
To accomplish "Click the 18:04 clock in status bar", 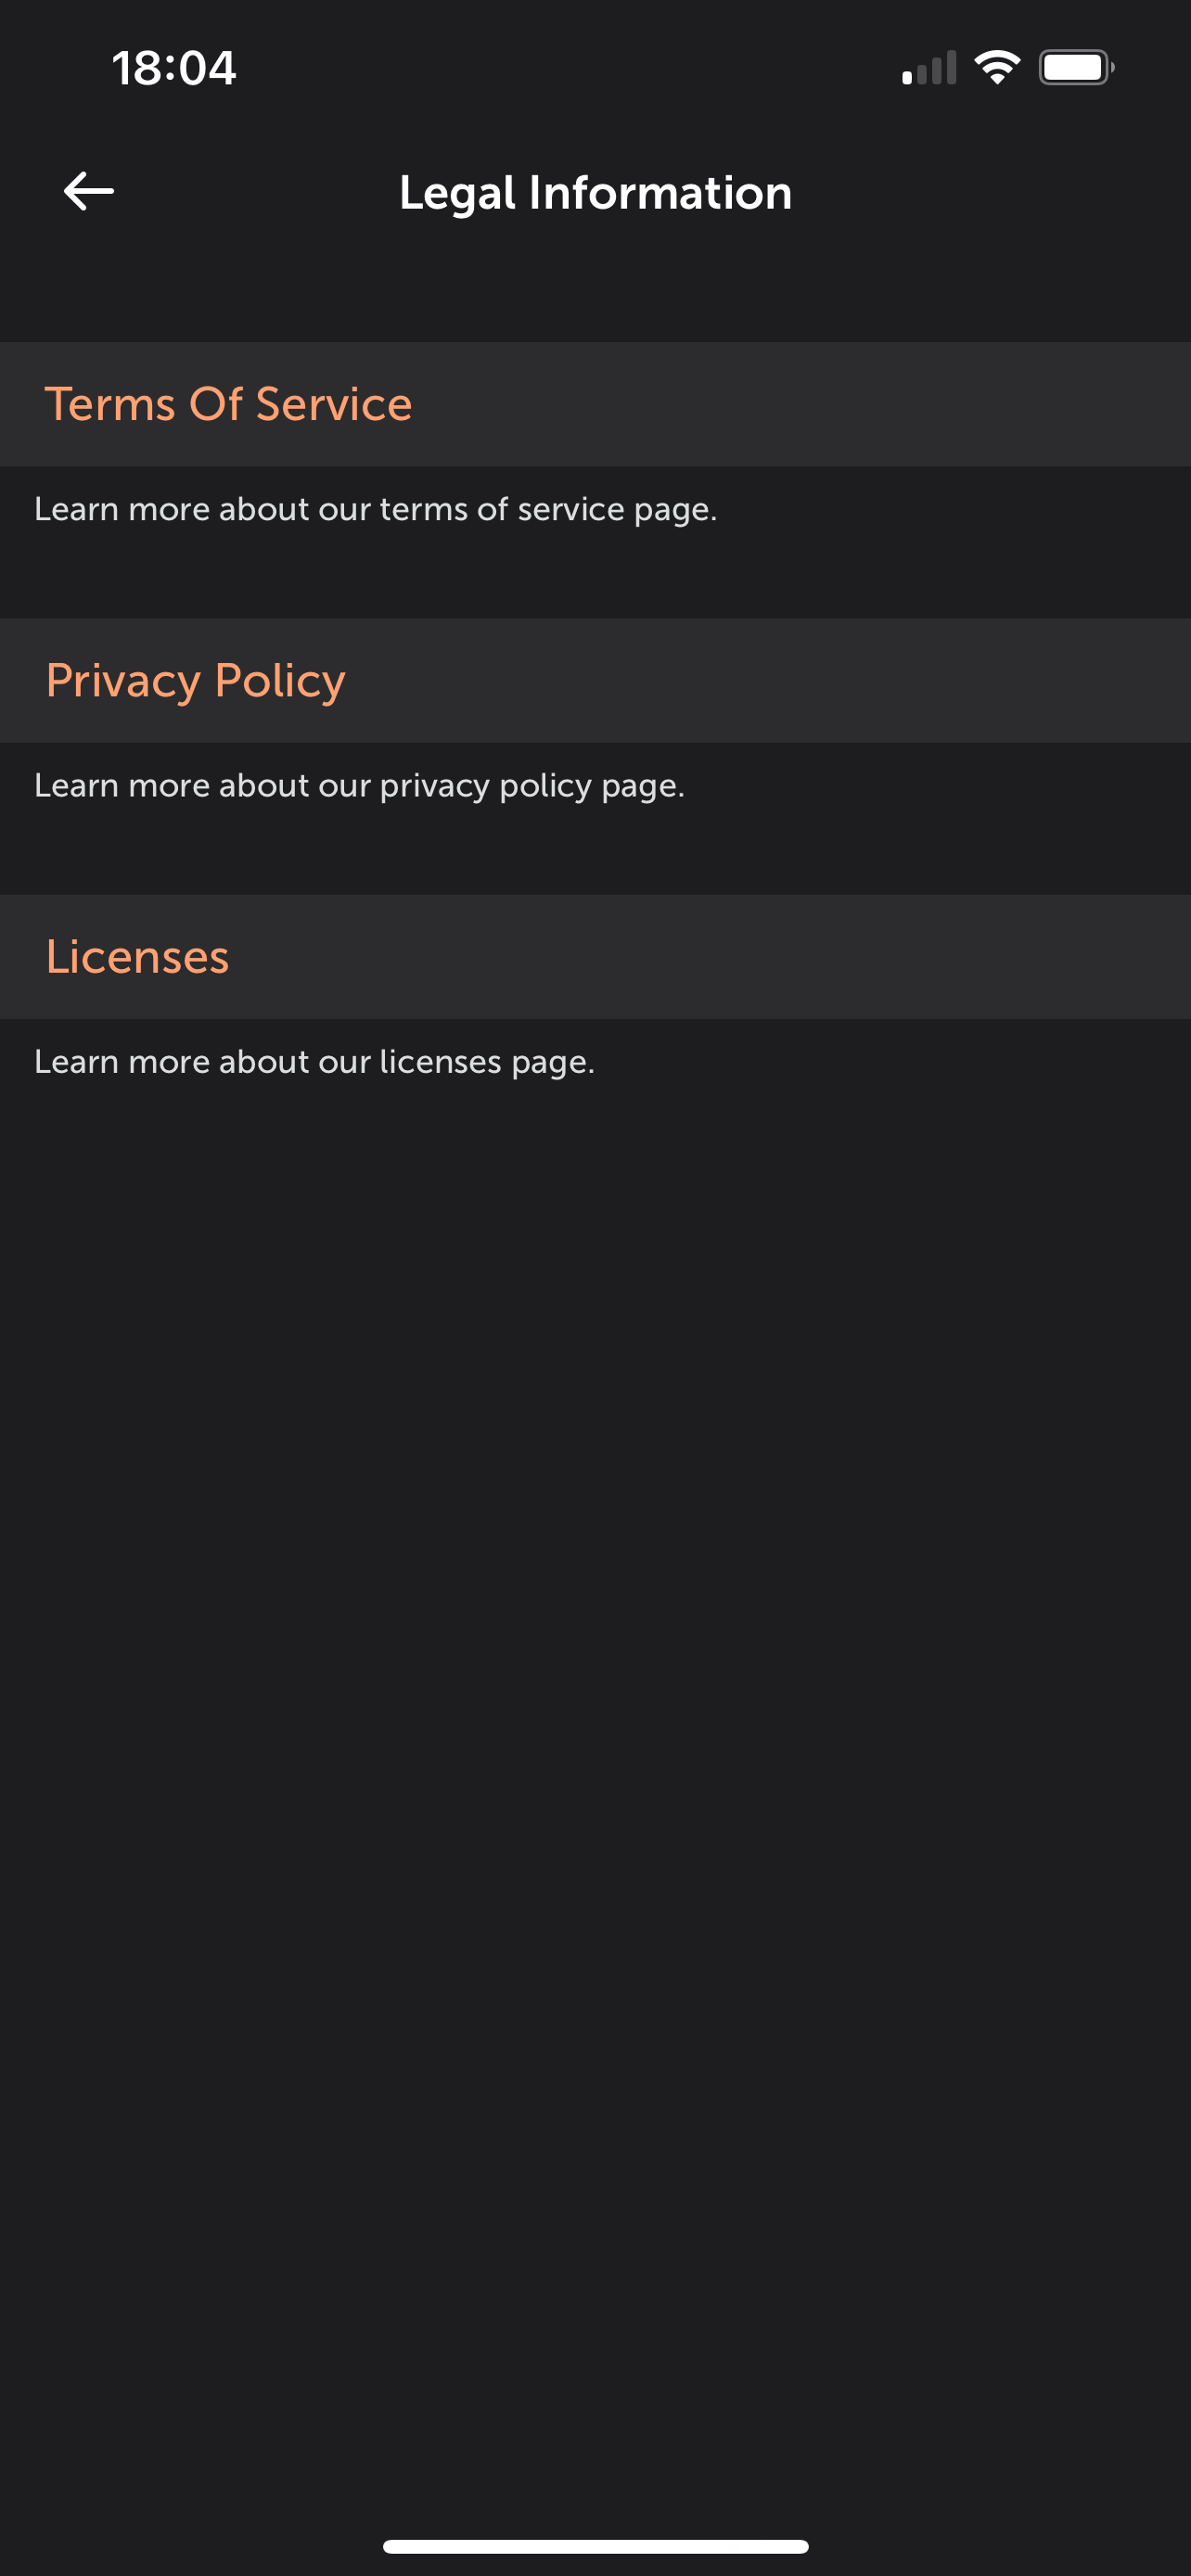I will point(174,68).
